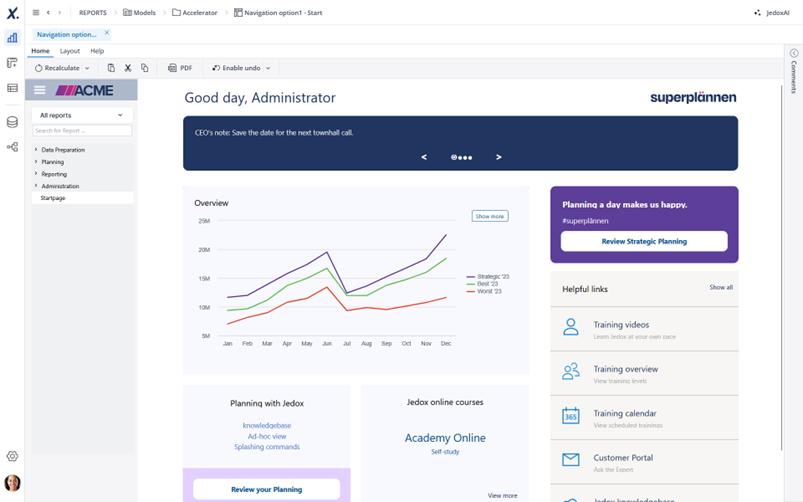Expand the Comments side panel arrow

point(794,53)
